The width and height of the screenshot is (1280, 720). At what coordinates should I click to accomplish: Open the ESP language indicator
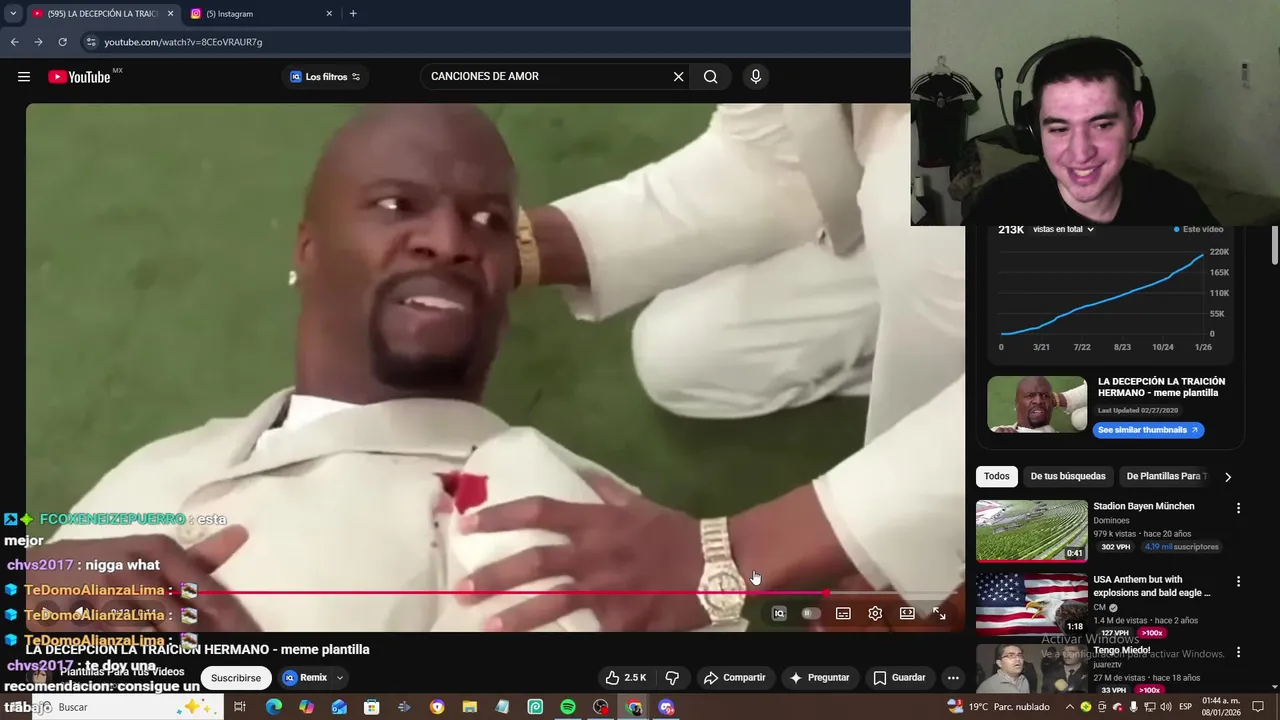tap(1185, 707)
